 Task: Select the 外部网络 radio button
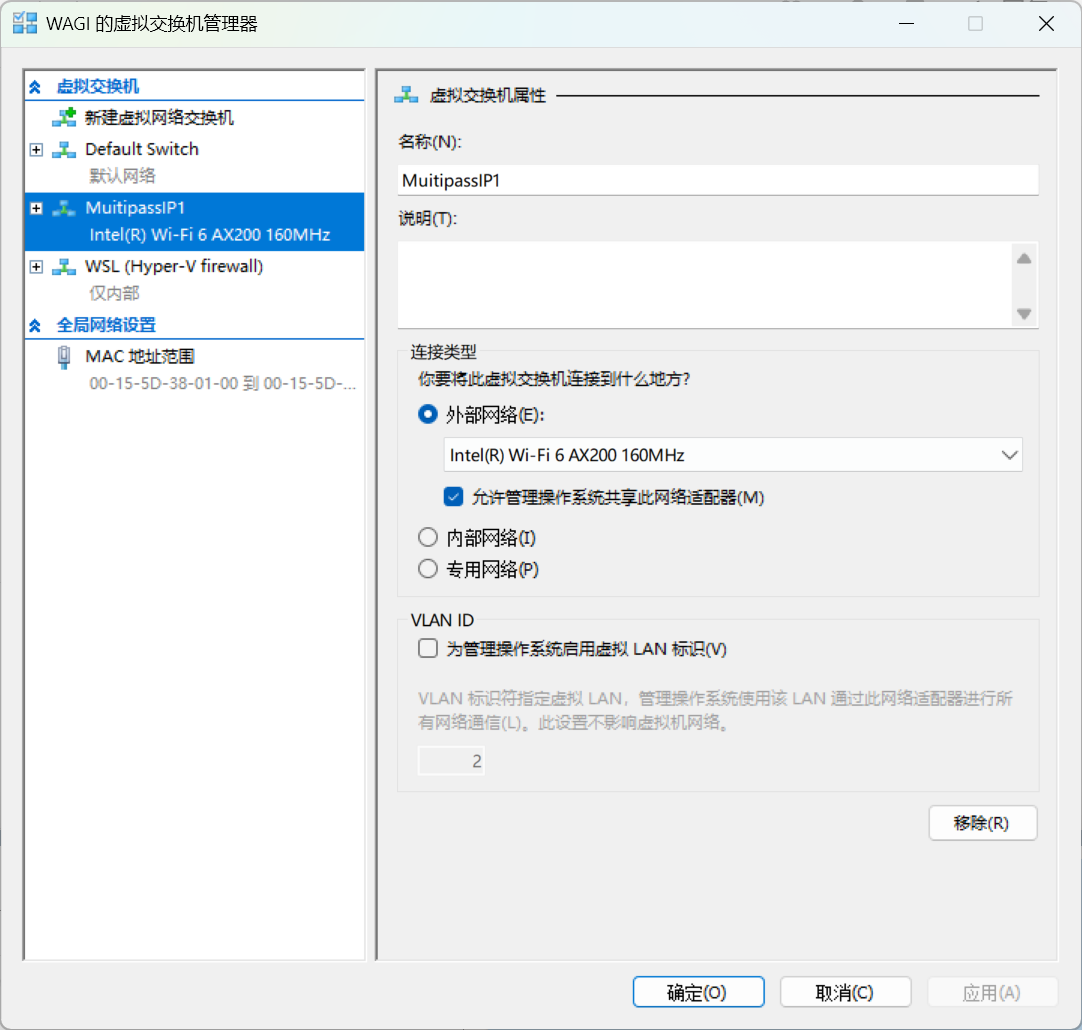pyautogui.click(x=428, y=414)
